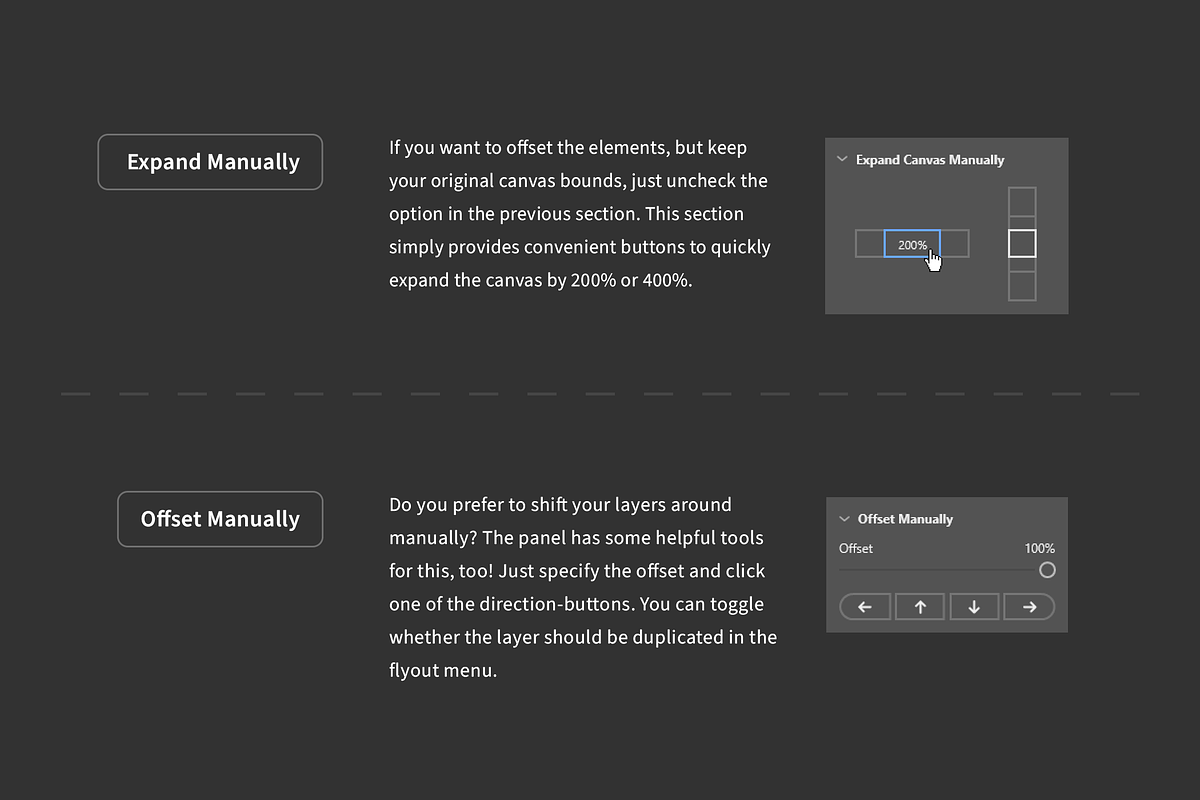This screenshot has width=1200, height=800.
Task: Click the offset down arrow button
Action: click(974, 607)
